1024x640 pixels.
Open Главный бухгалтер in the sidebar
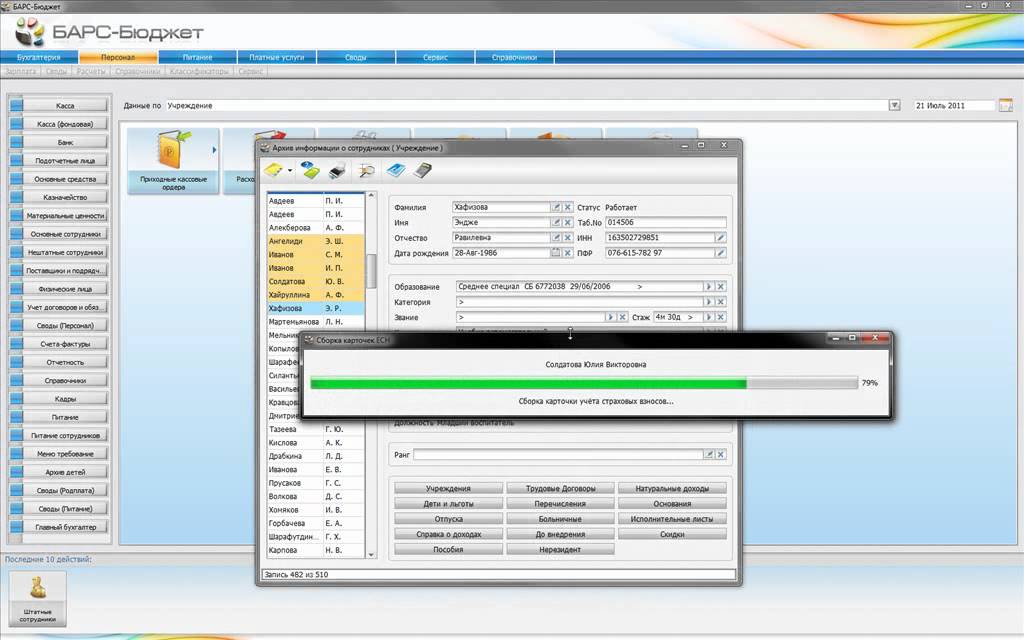click(x=65, y=527)
